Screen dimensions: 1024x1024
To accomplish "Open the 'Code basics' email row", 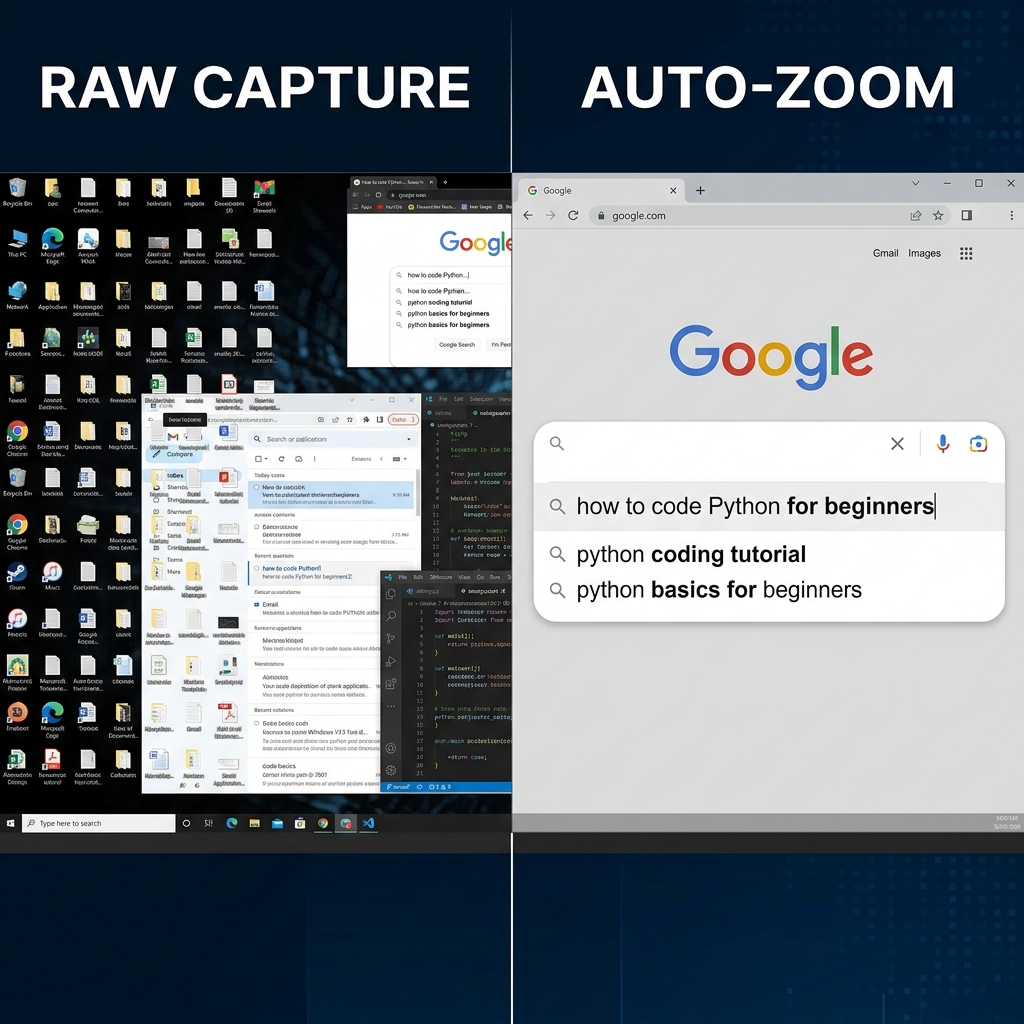I will pos(313,775).
